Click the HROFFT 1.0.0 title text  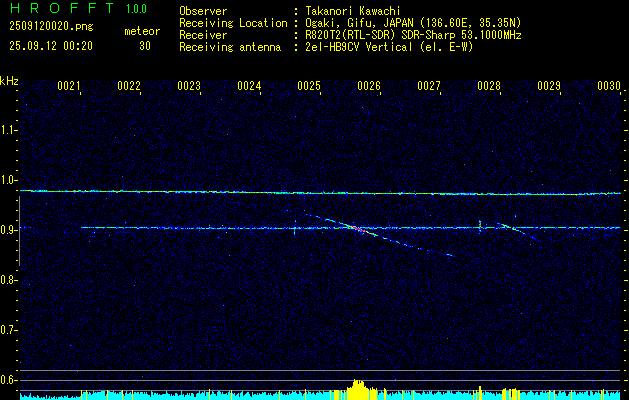(78, 8)
